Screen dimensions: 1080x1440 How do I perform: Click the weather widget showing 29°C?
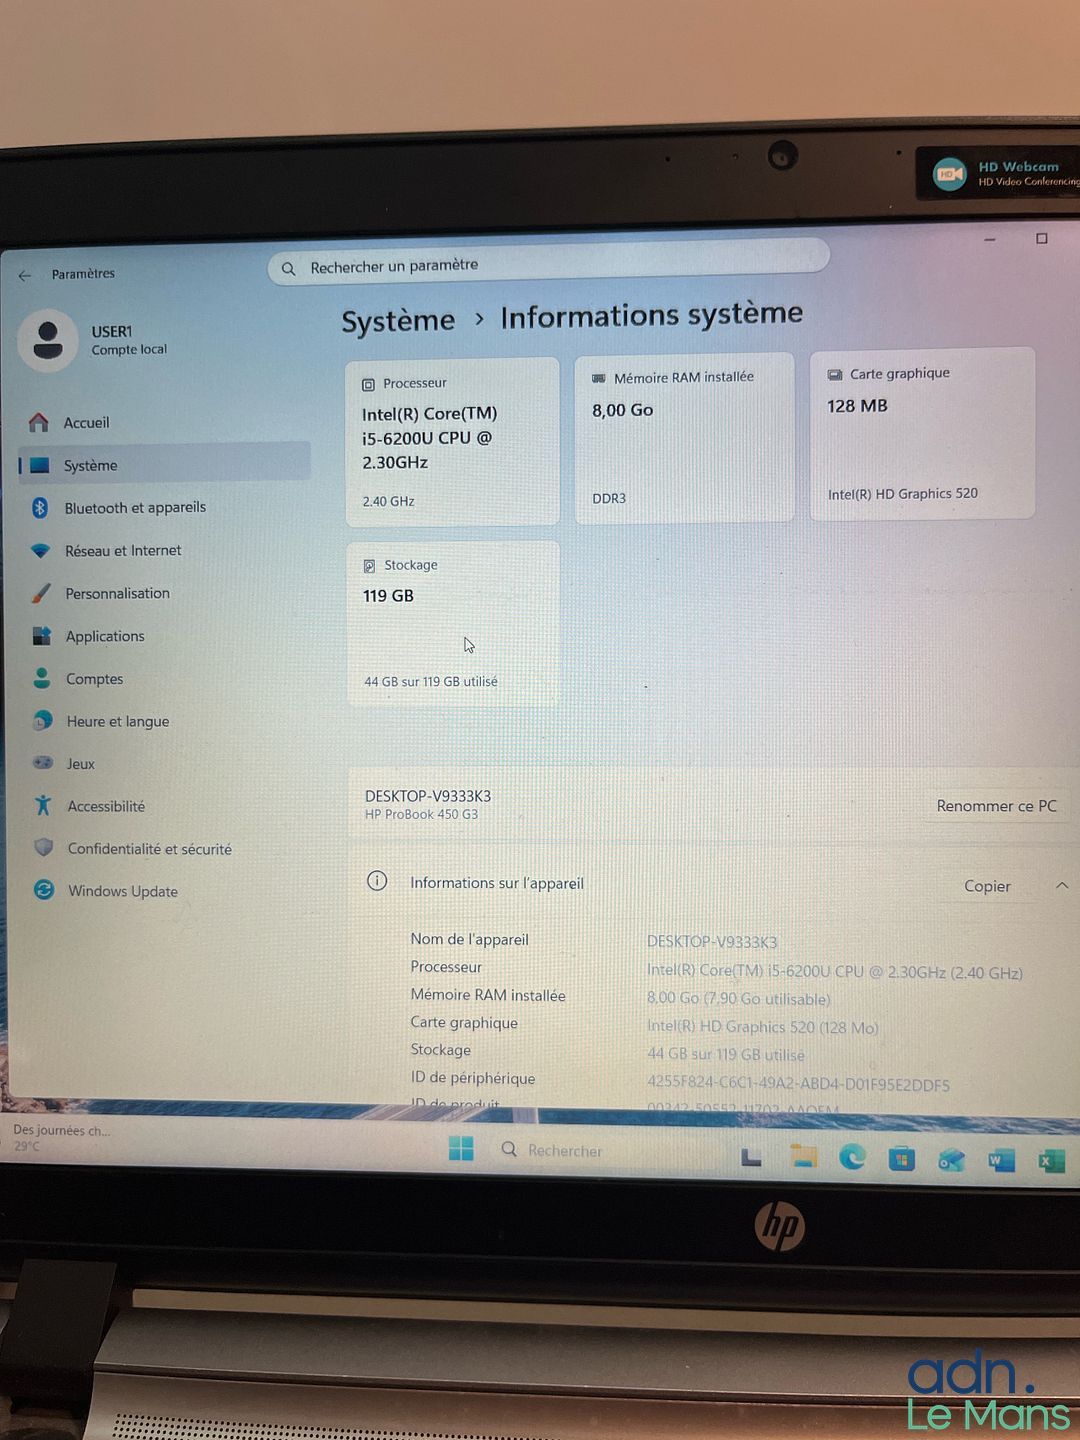pyautogui.click(x=62, y=1137)
